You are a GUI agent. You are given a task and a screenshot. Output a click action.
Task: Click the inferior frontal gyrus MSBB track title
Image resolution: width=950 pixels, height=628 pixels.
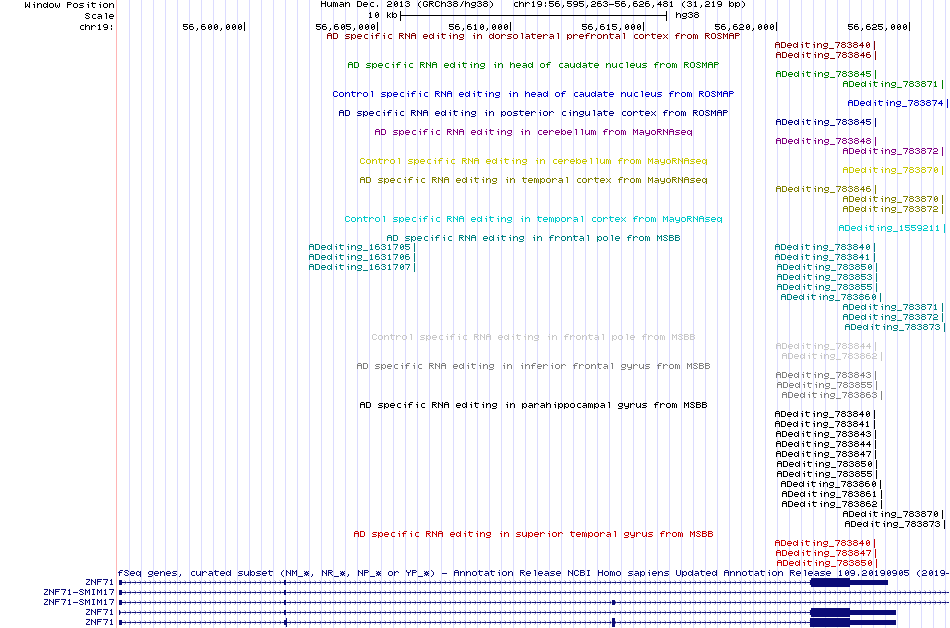[x=533, y=366]
